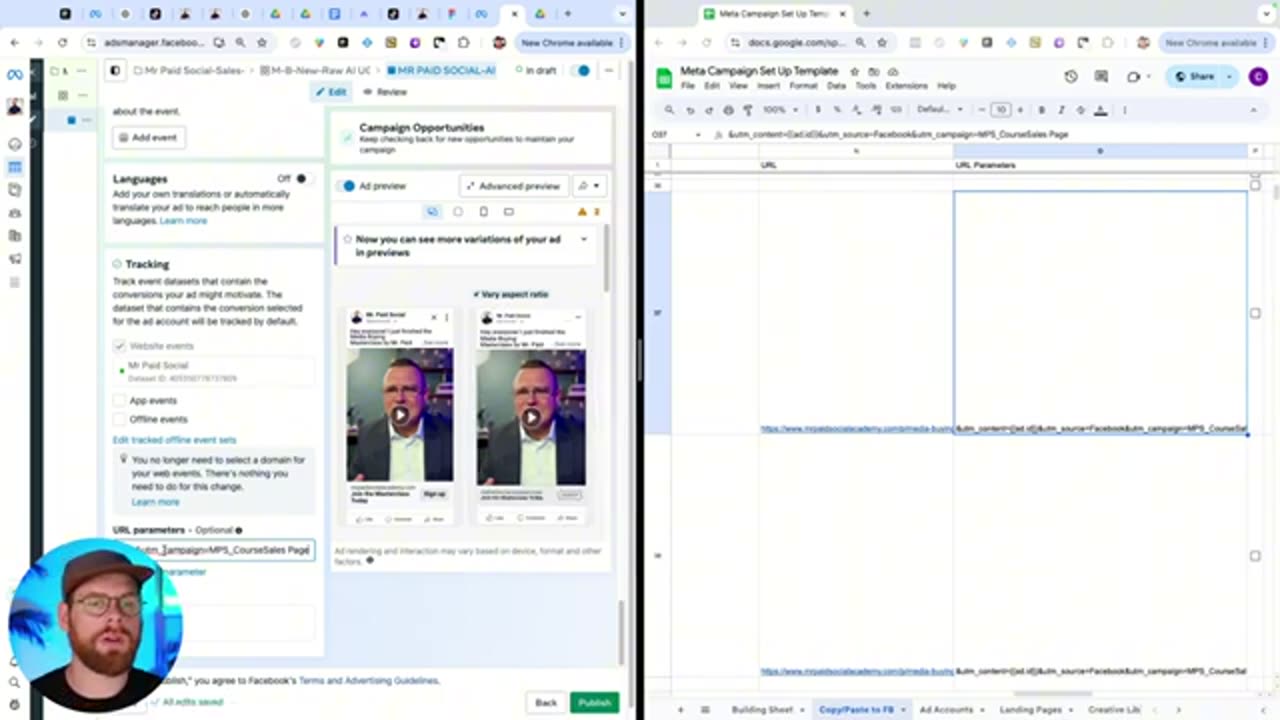Open the Share dropdown arrow in Sheets
1280x720 pixels.
click(1229, 77)
